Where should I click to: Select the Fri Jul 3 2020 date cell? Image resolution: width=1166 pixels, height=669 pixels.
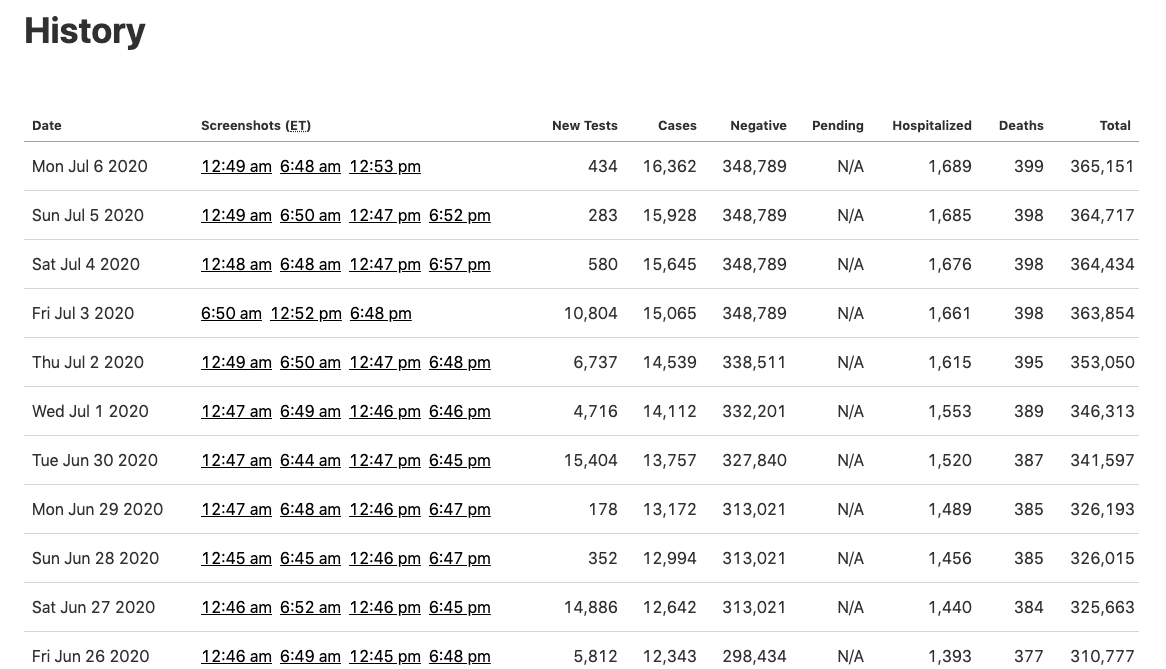pyautogui.click(x=83, y=314)
